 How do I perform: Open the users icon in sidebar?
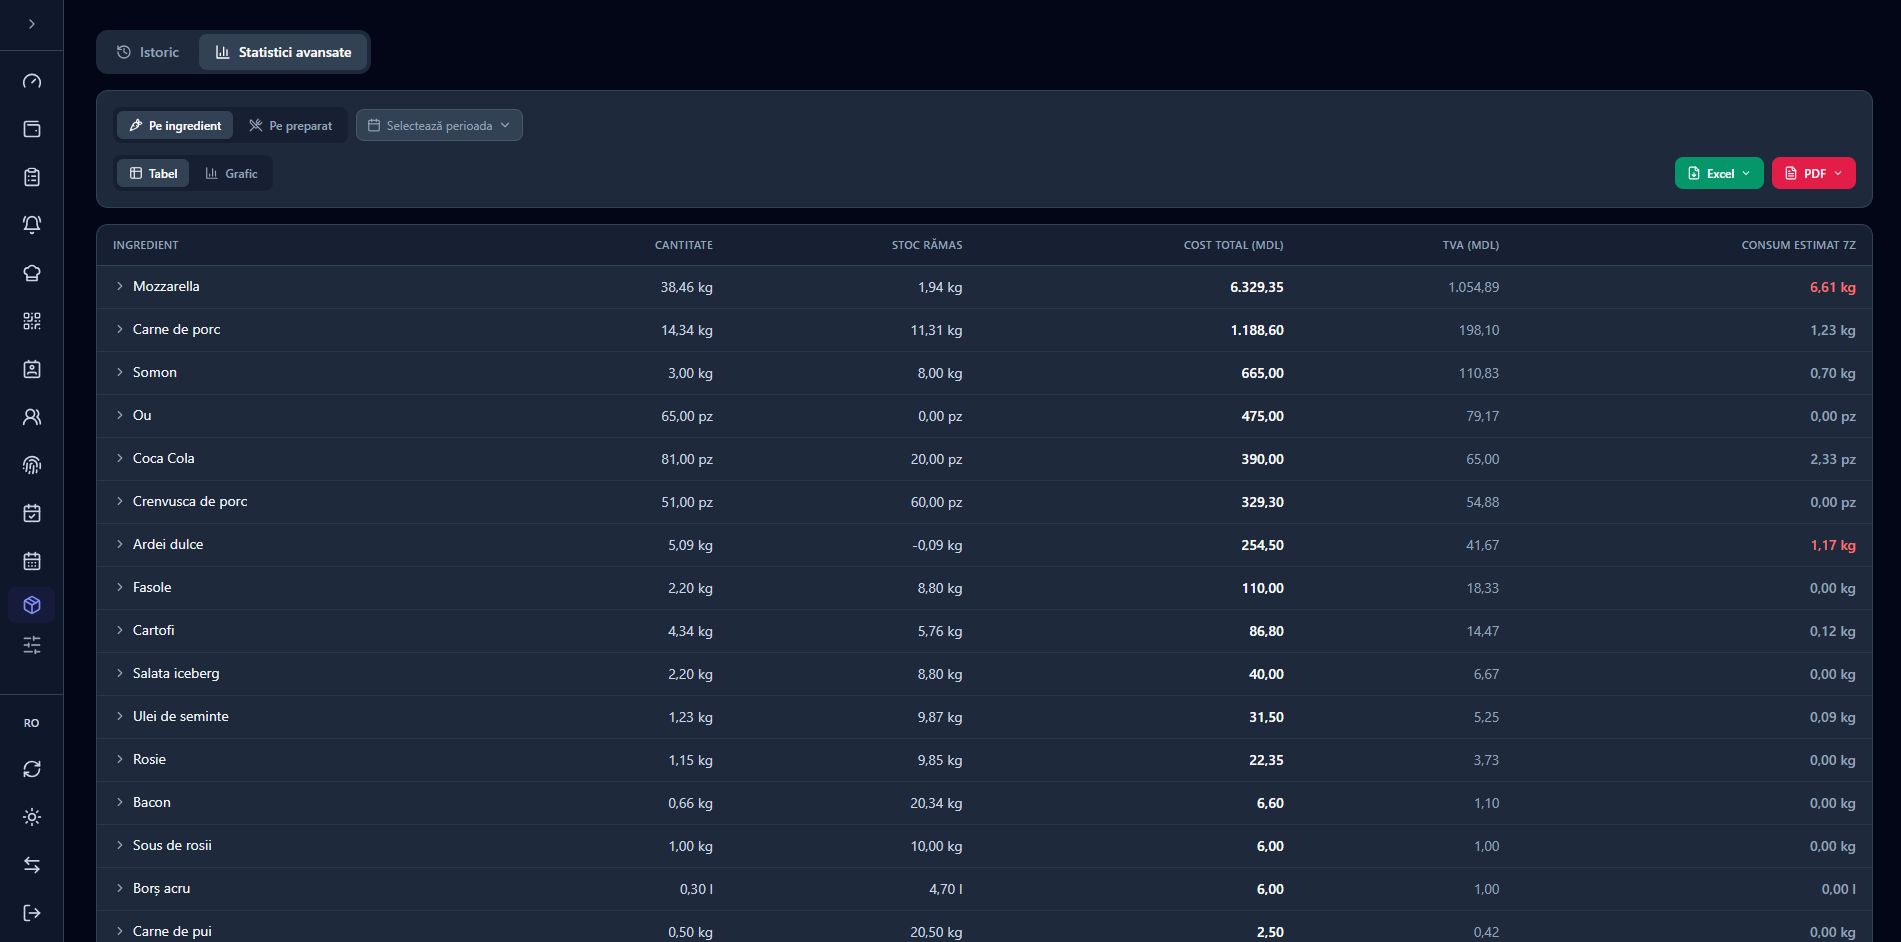(32, 417)
